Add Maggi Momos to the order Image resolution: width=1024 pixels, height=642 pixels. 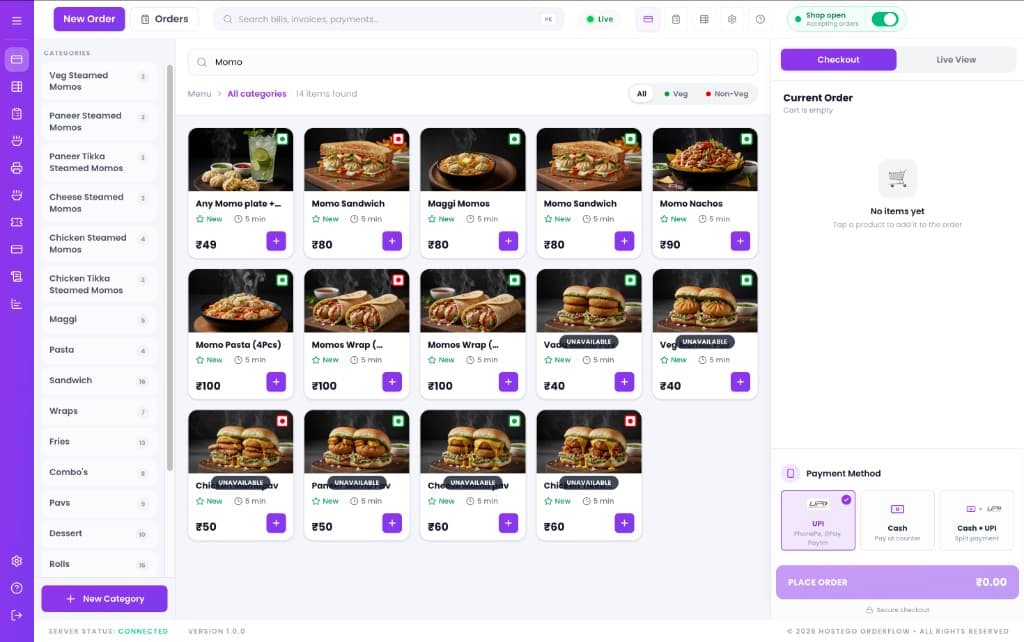coord(508,241)
